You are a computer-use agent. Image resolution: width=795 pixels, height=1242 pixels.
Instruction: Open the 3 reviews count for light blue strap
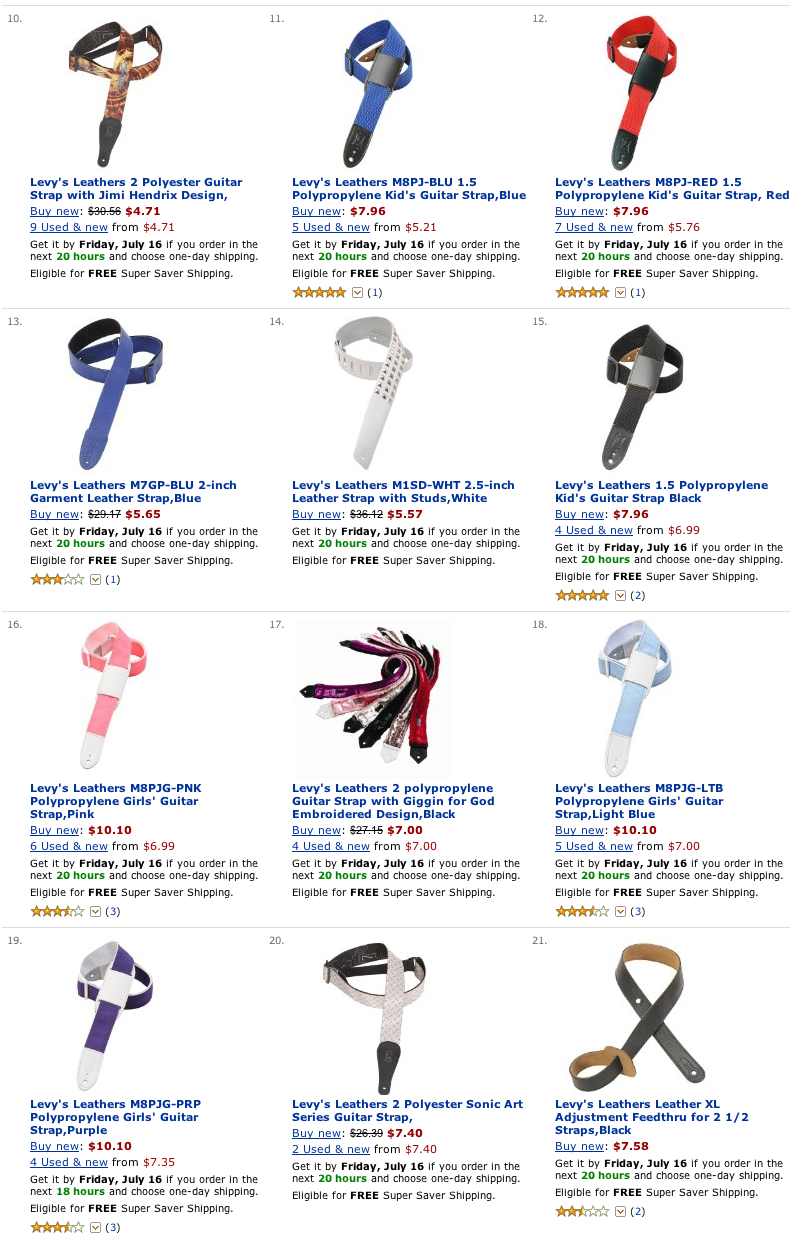pyautogui.click(x=637, y=912)
